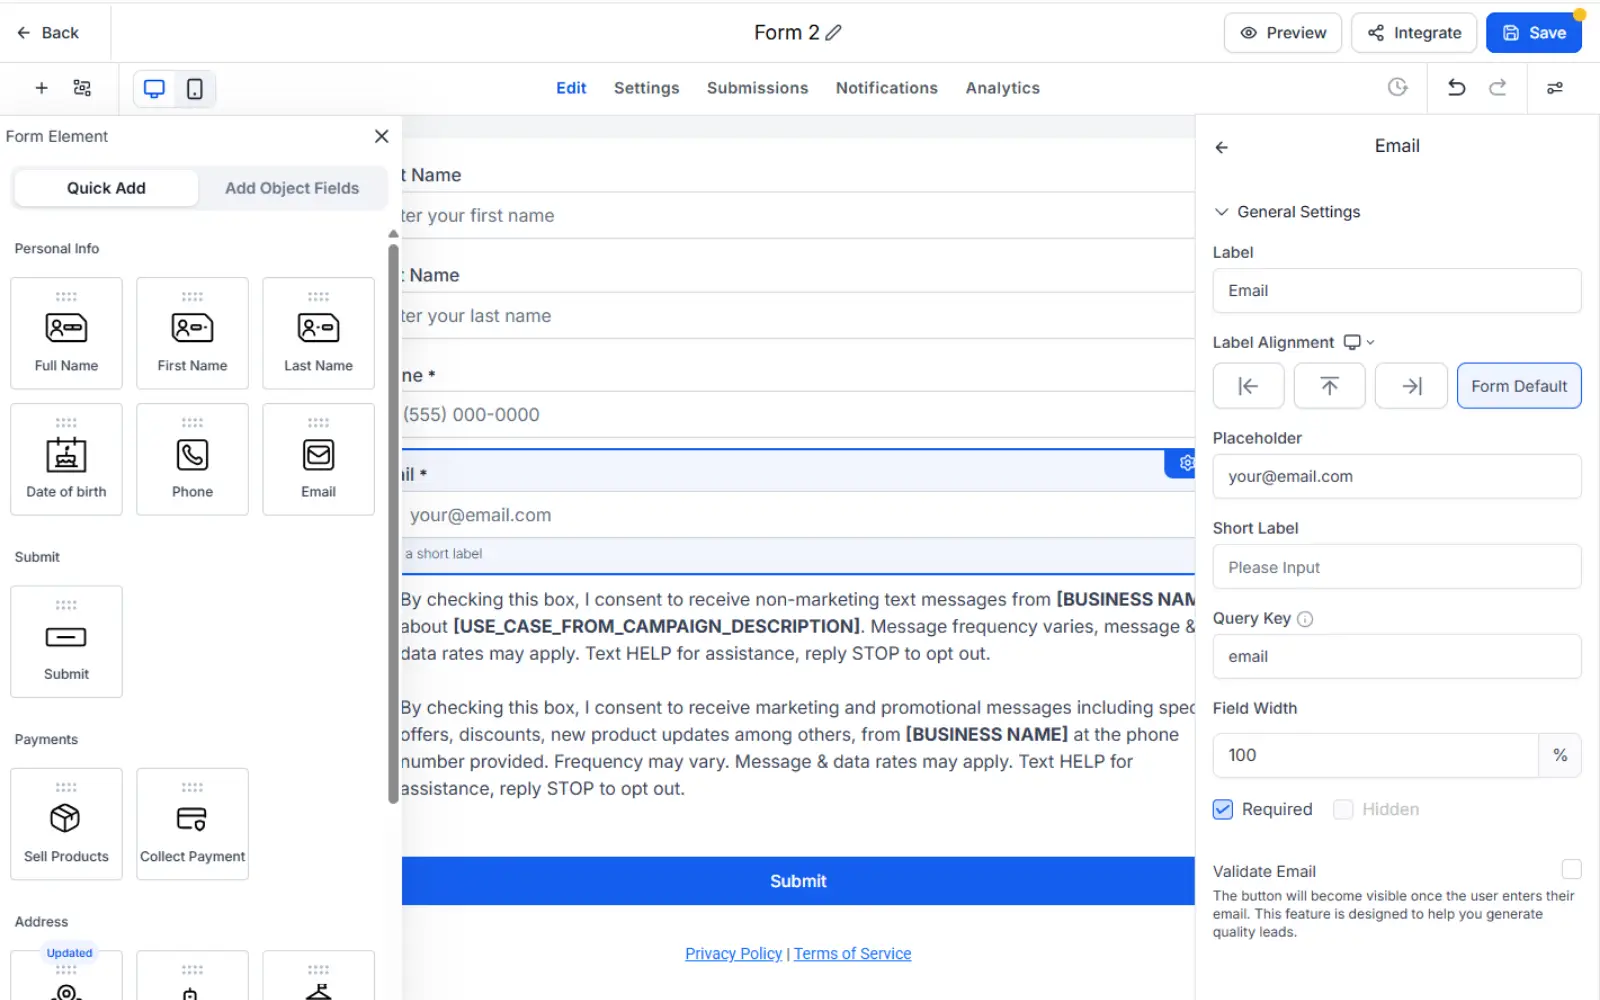Open the Integrate options
The width and height of the screenshot is (1600, 1000).
[x=1413, y=33]
